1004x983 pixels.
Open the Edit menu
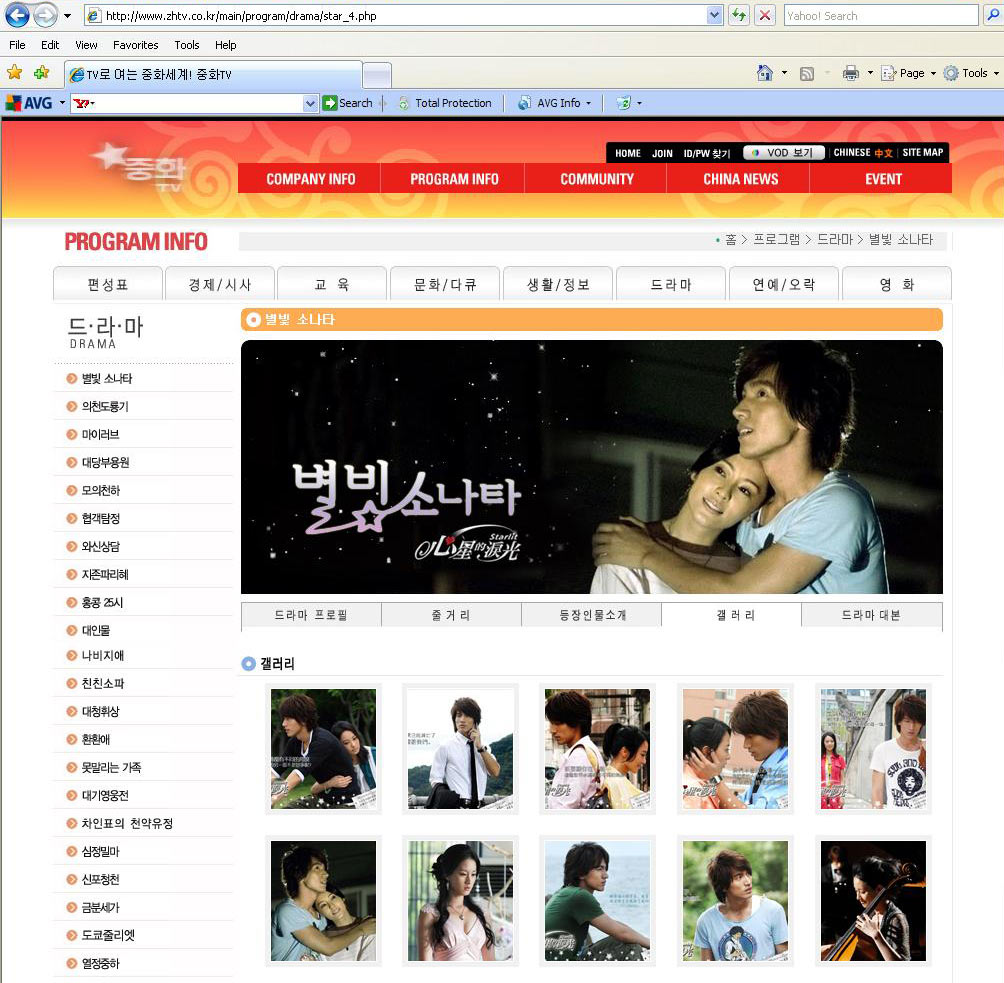50,45
